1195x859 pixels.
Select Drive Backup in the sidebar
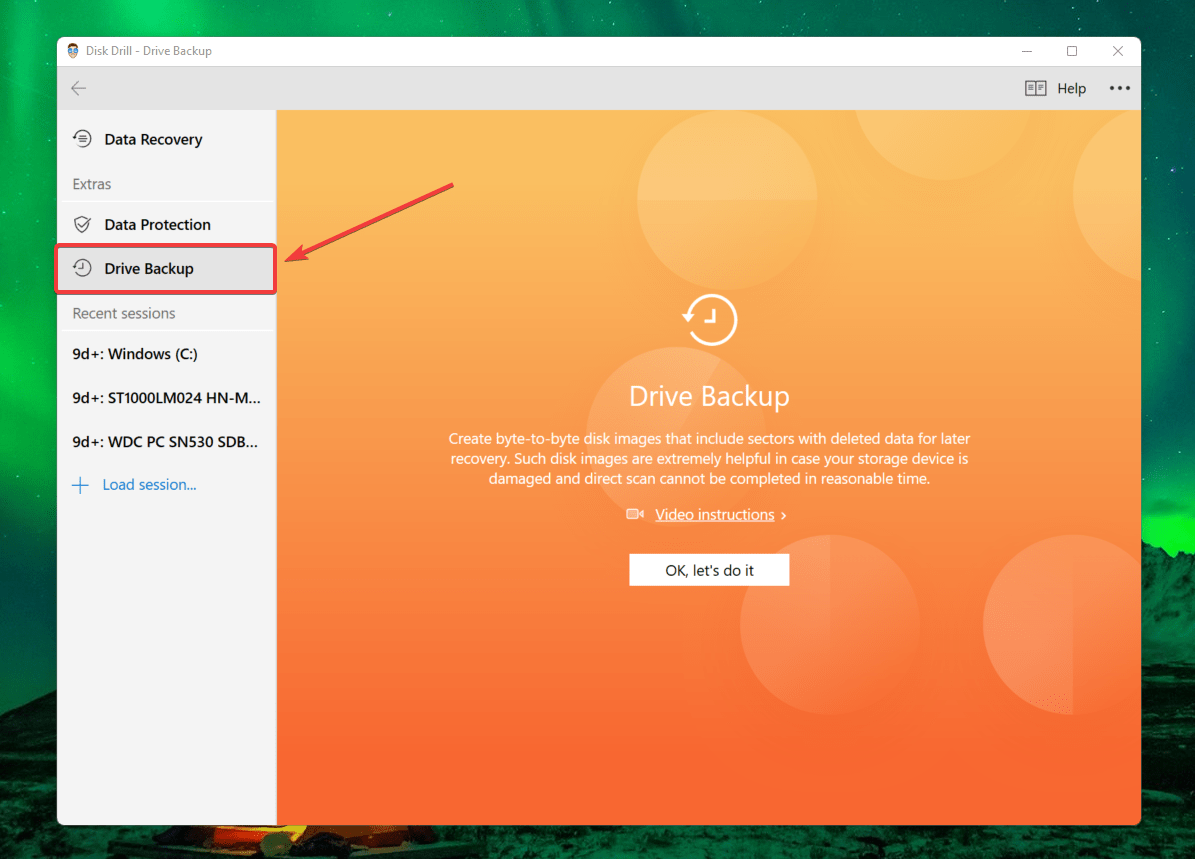pyautogui.click(x=166, y=268)
